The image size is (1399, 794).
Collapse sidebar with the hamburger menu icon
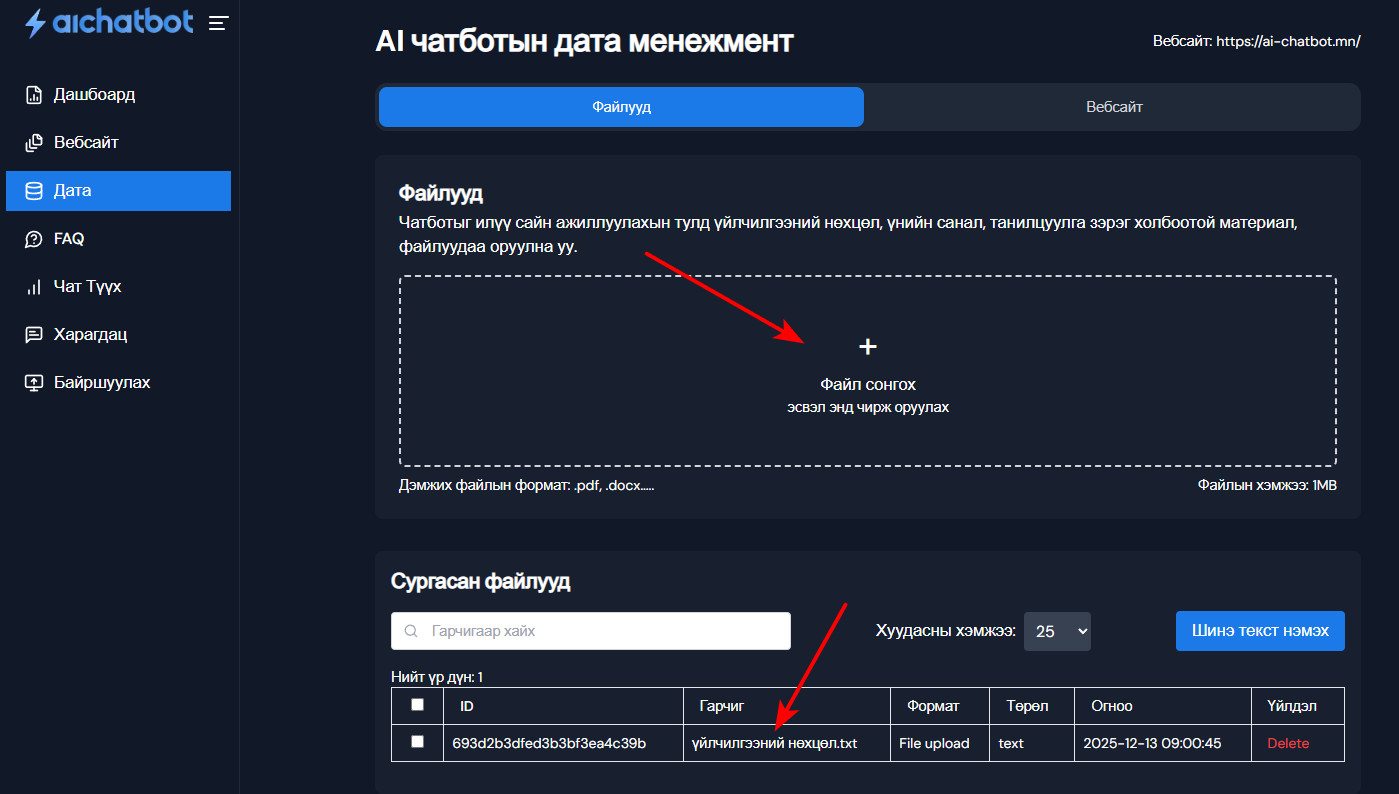[218, 23]
